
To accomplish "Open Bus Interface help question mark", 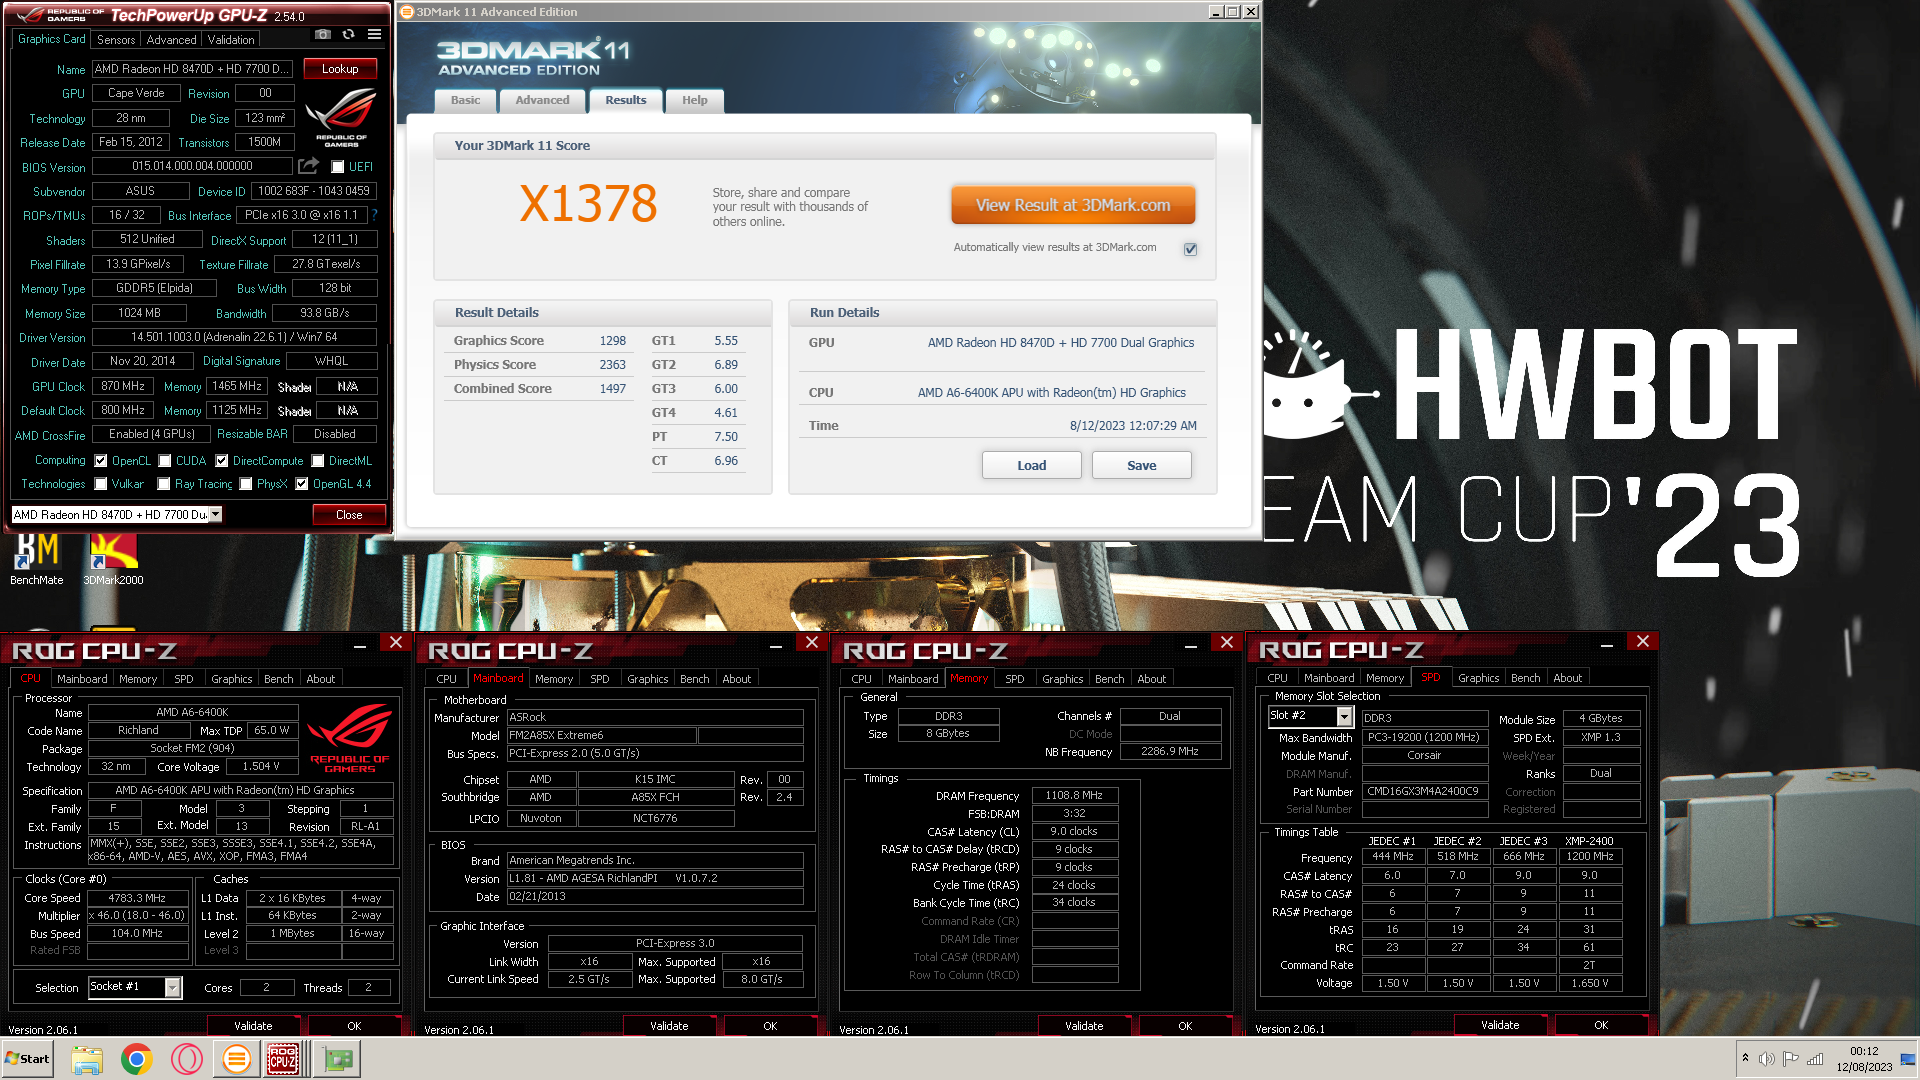I will 374,215.
